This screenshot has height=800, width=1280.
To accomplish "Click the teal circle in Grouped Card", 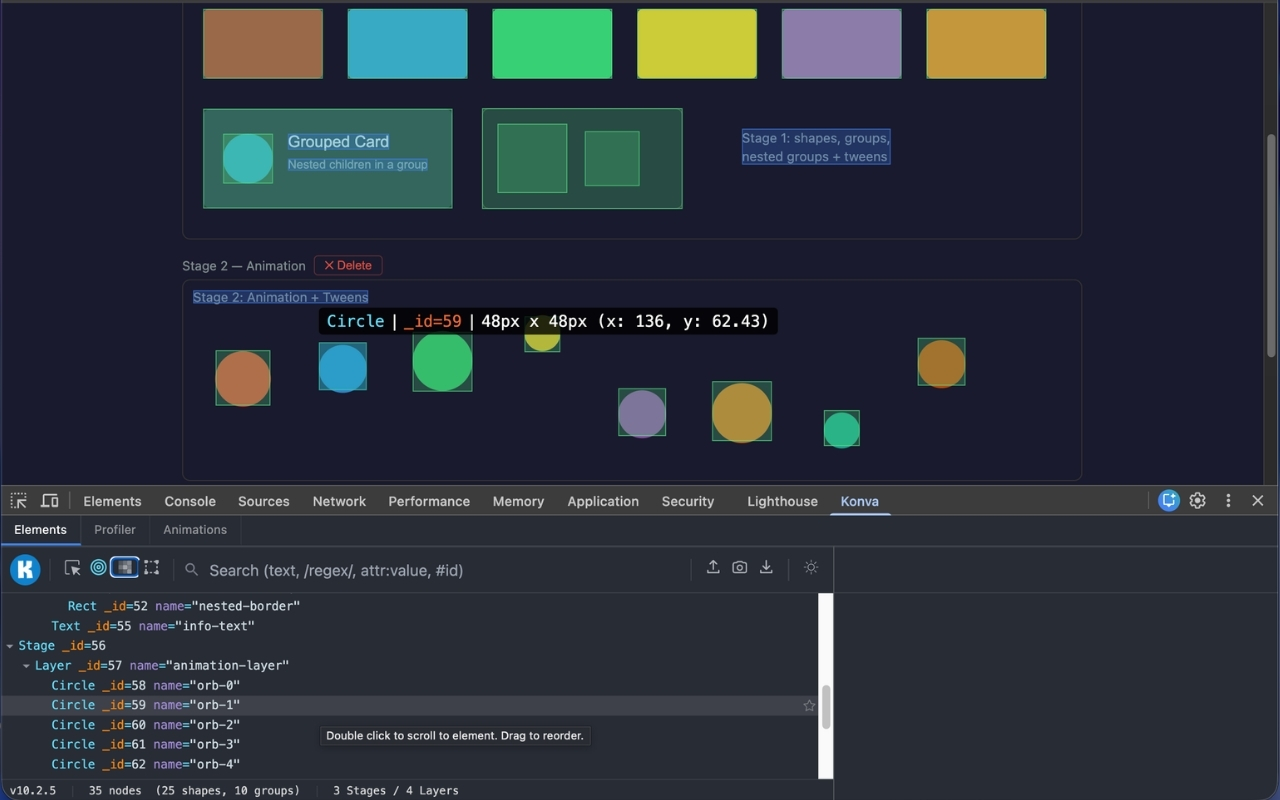I will [248, 159].
